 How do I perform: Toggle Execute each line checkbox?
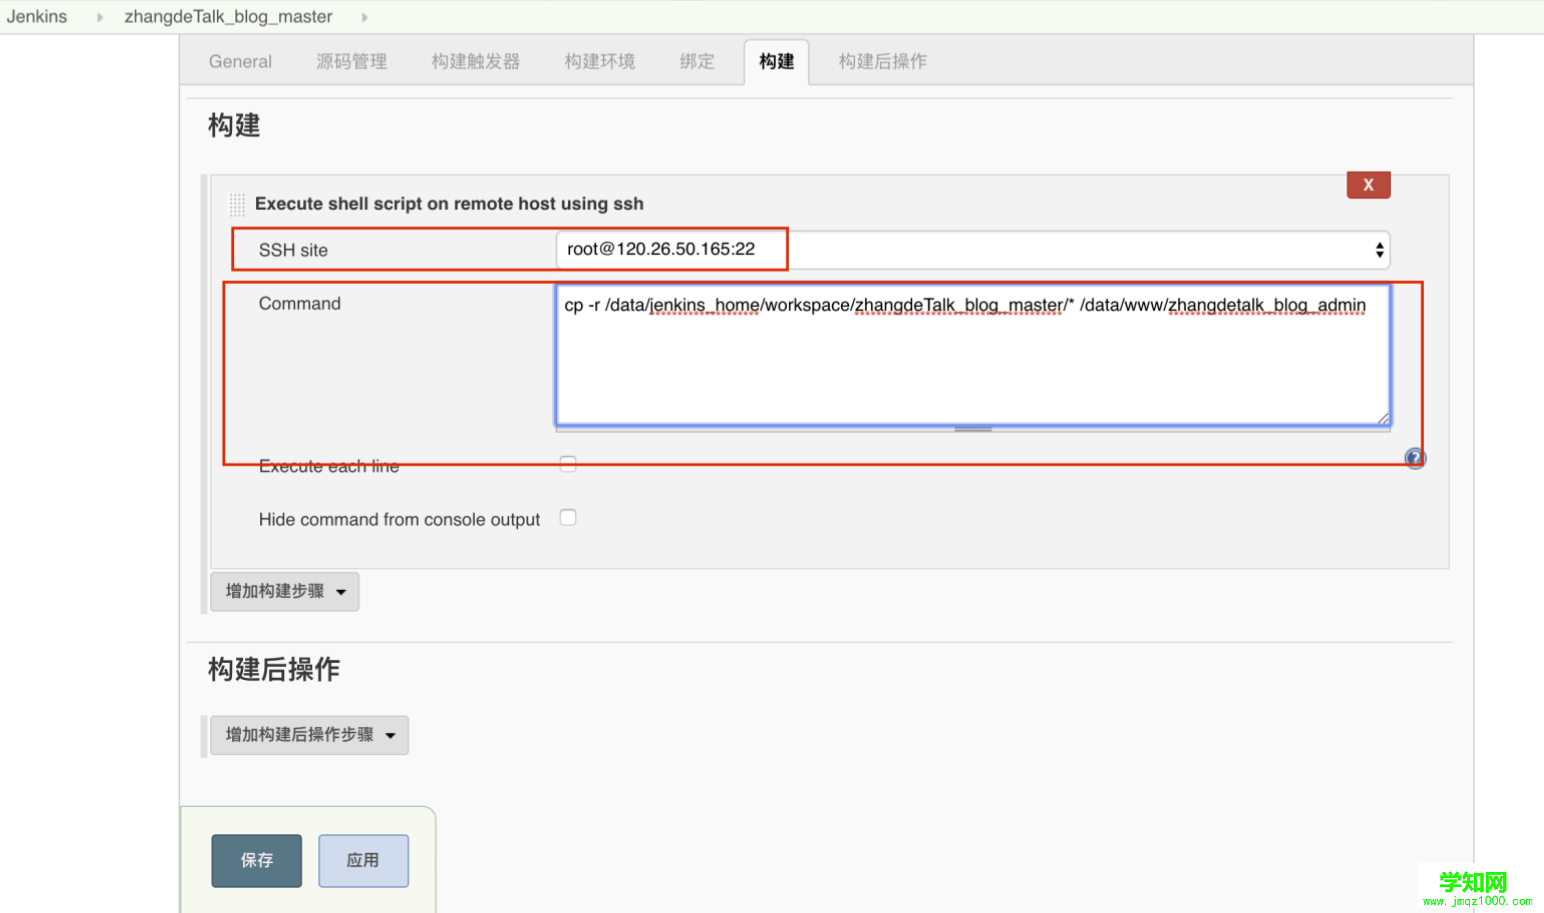coord(568,464)
